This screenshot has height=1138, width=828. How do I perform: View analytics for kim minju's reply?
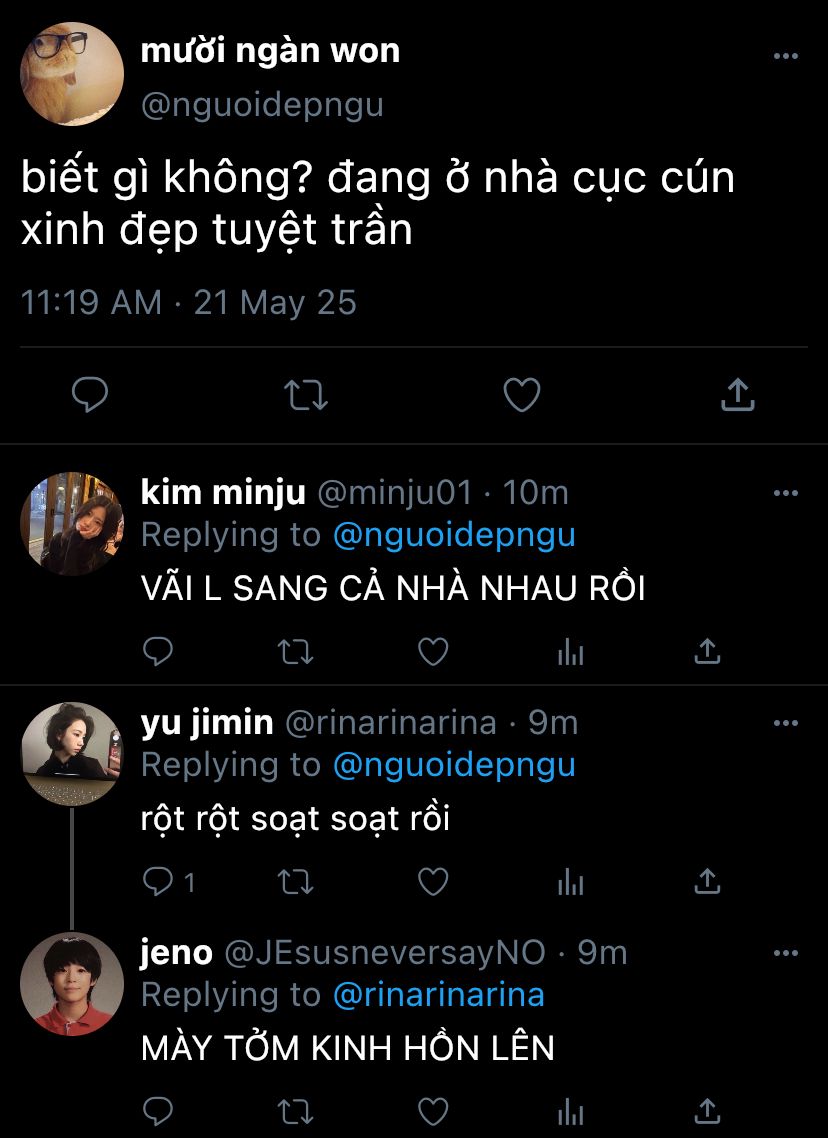pos(570,653)
